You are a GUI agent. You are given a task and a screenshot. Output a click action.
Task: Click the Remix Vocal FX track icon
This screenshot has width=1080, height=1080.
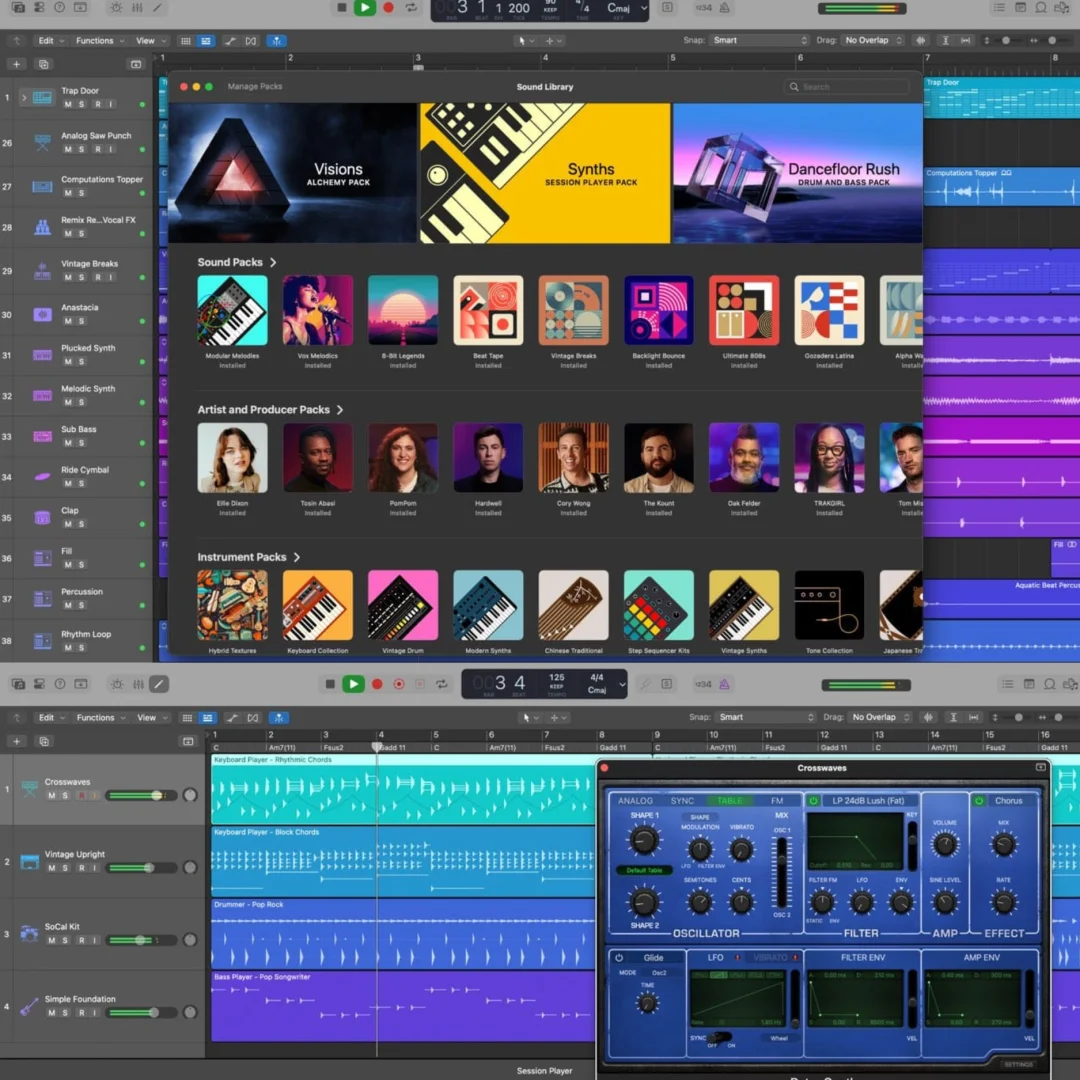point(42,227)
